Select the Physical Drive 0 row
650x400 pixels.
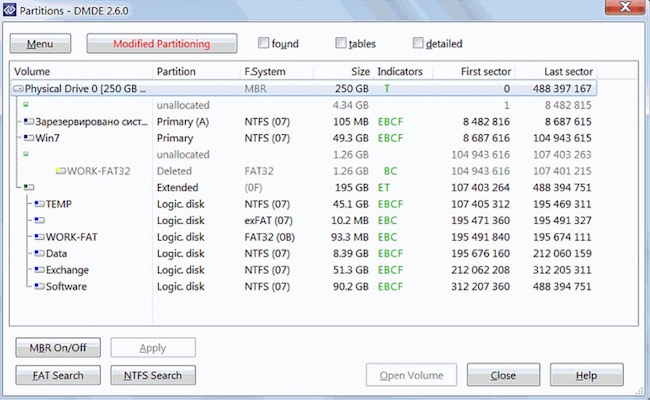pyautogui.click(x=303, y=89)
